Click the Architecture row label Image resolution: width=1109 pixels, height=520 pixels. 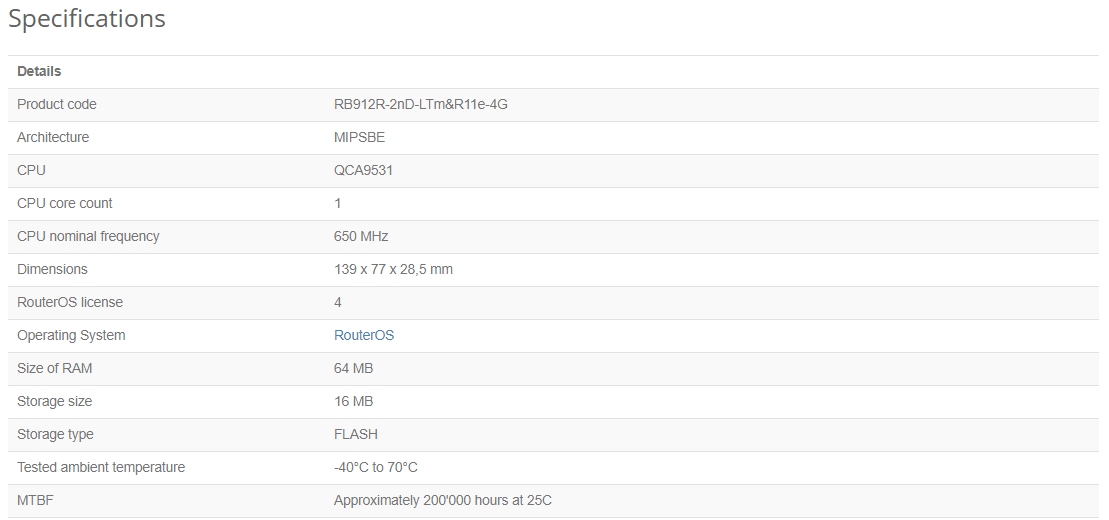pyautogui.click(x=53, y=137)
